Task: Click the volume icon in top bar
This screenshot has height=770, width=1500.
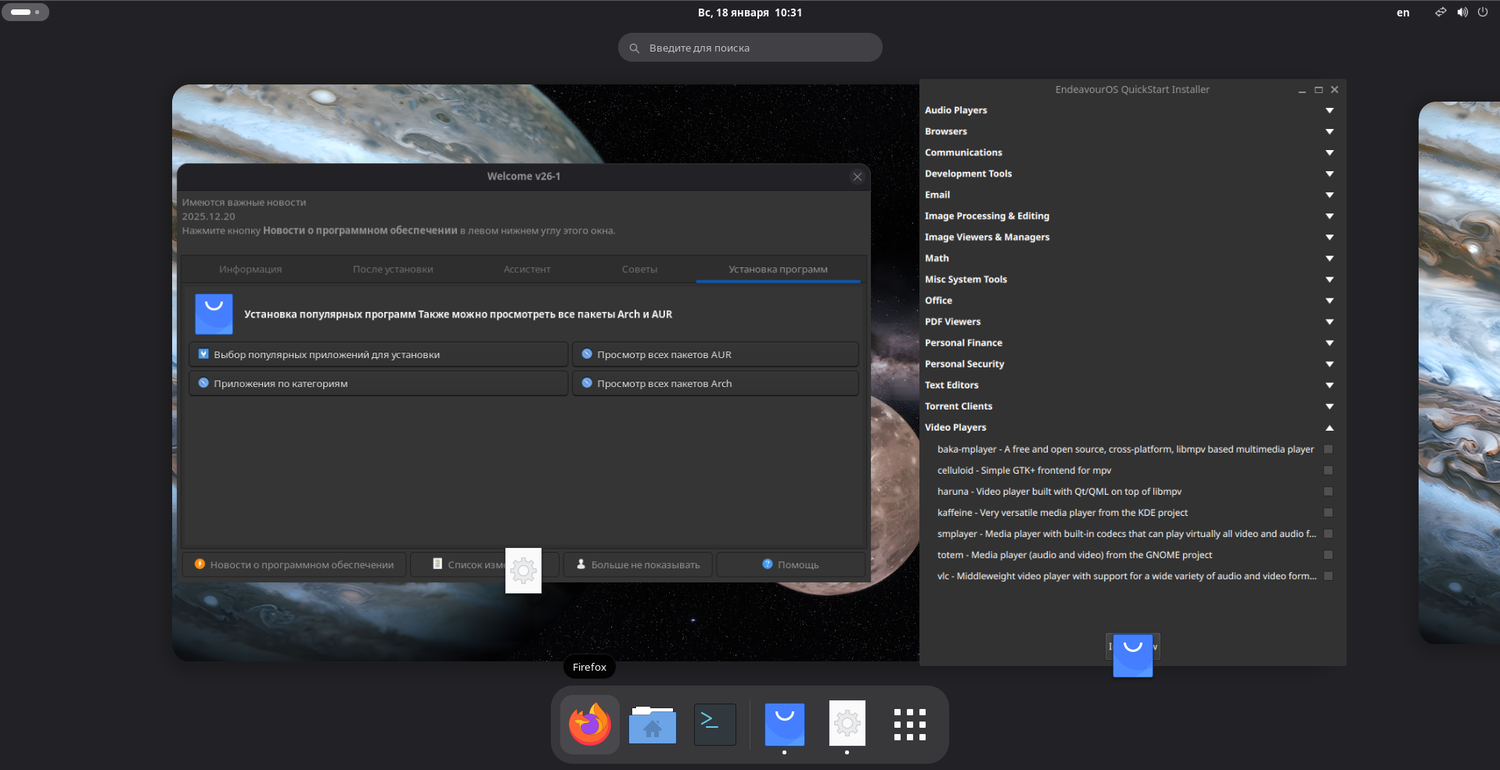Action: (1462, 13)
